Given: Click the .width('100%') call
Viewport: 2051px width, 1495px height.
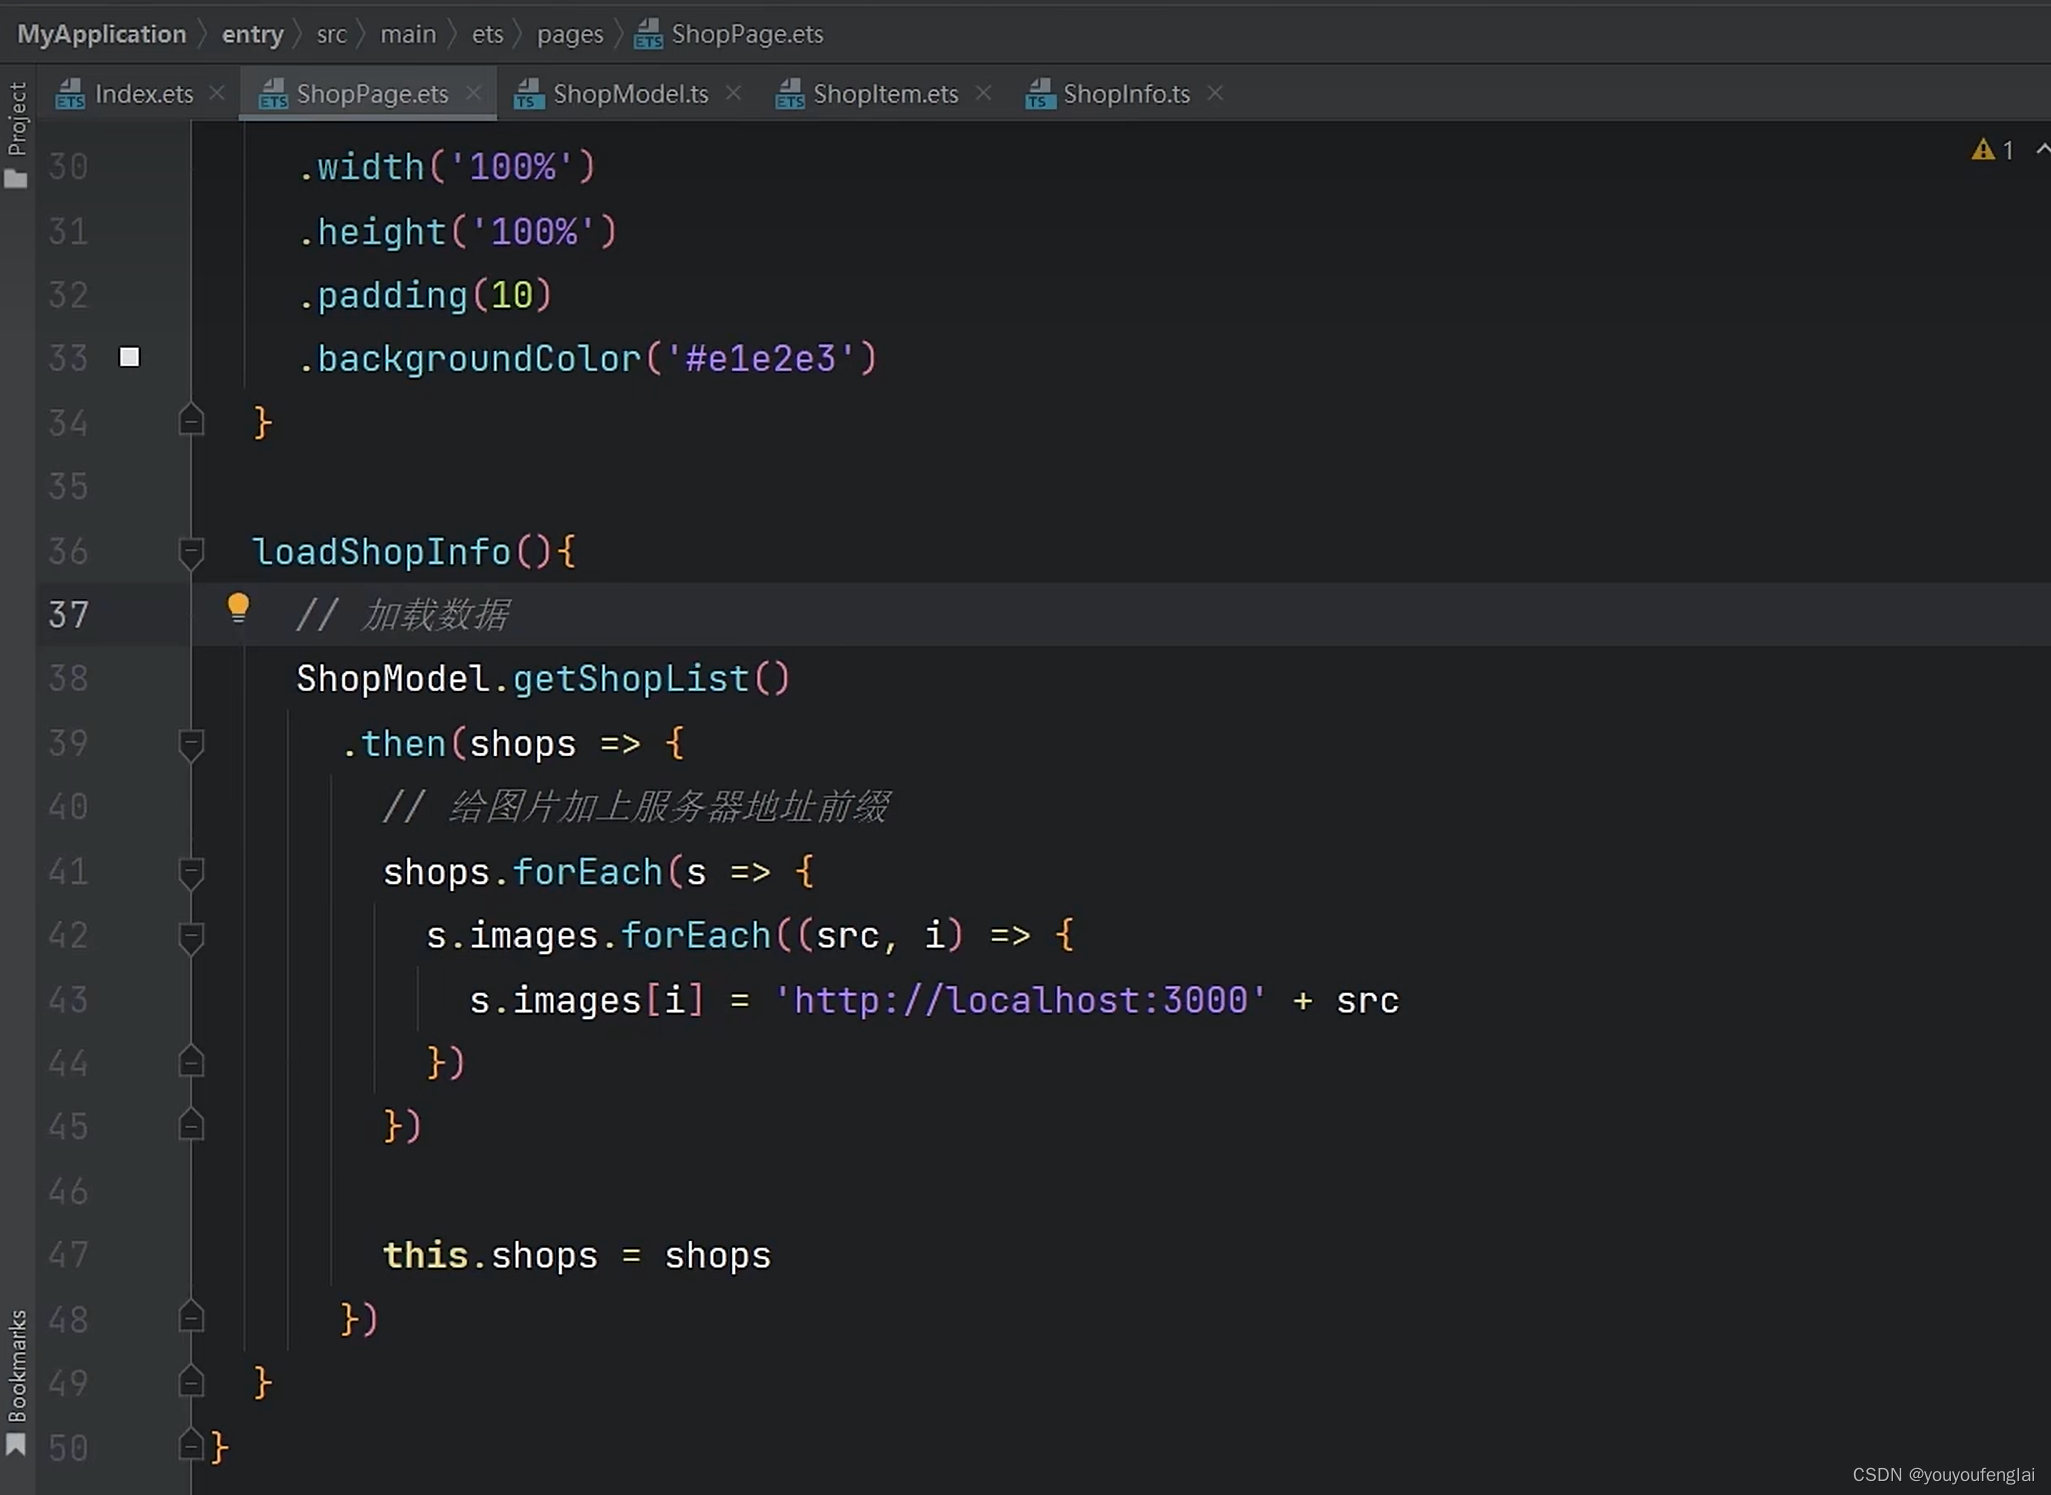Looking at the screenshot, I should point(446,167).
